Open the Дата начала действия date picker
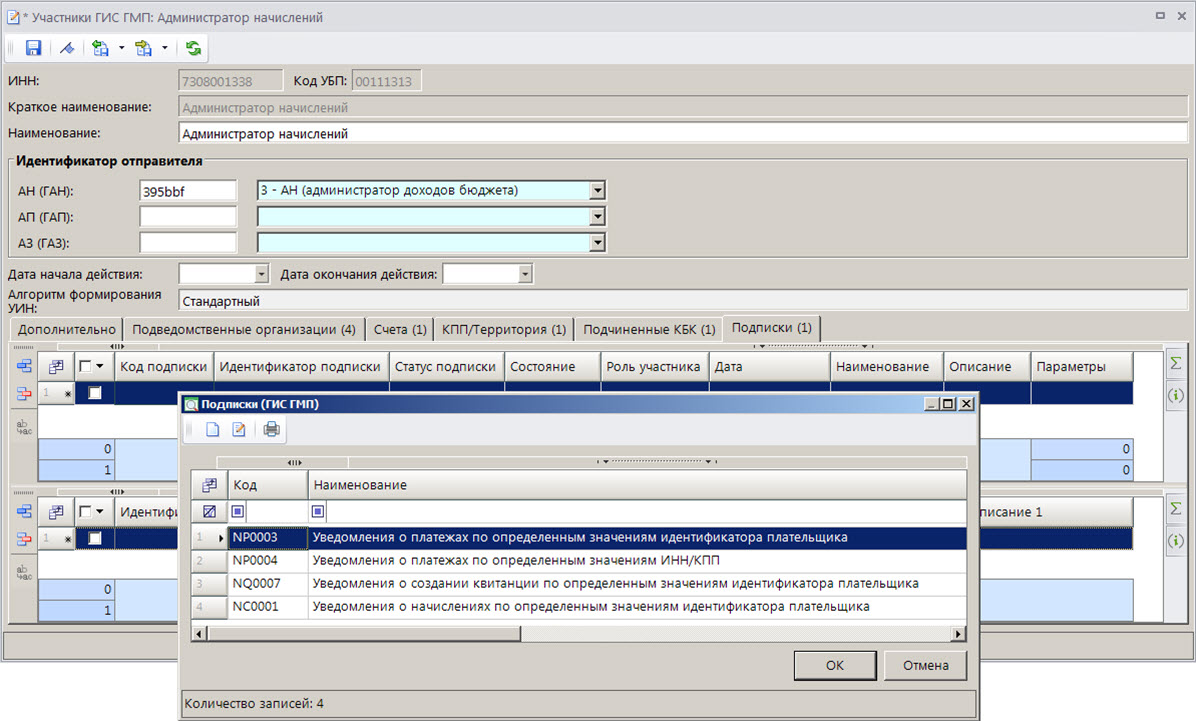The image size is (1196, 721). [x=262, y=274]
